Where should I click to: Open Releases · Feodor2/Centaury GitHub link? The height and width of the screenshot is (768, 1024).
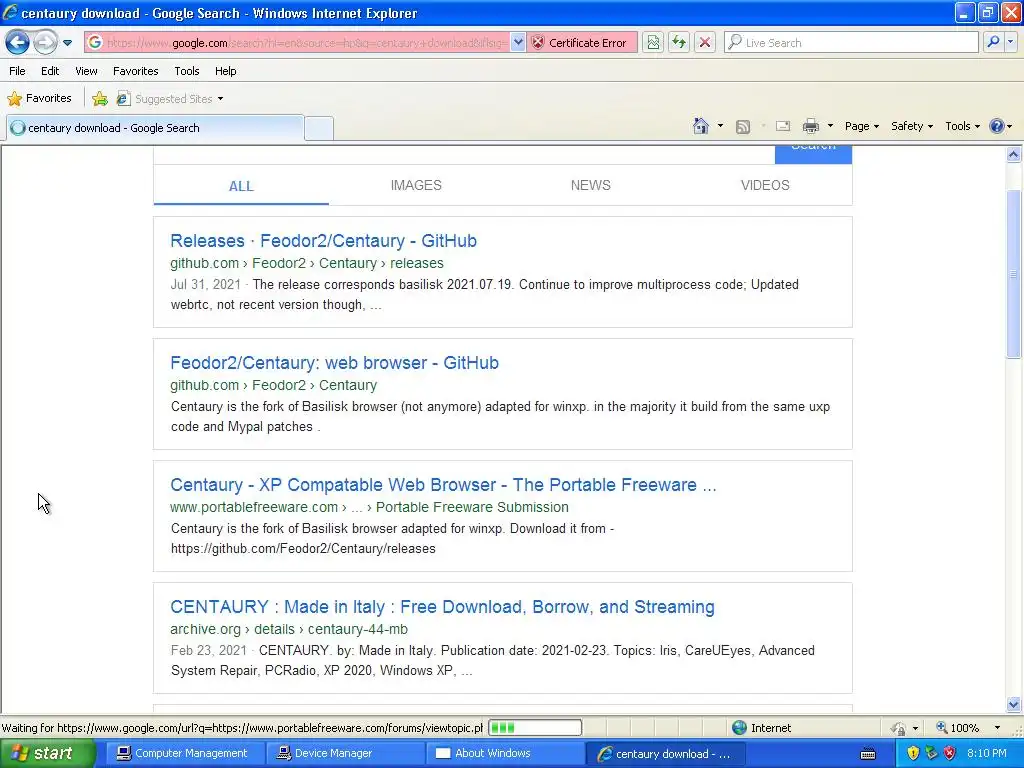pyautogui.click(x=323, y=241)
